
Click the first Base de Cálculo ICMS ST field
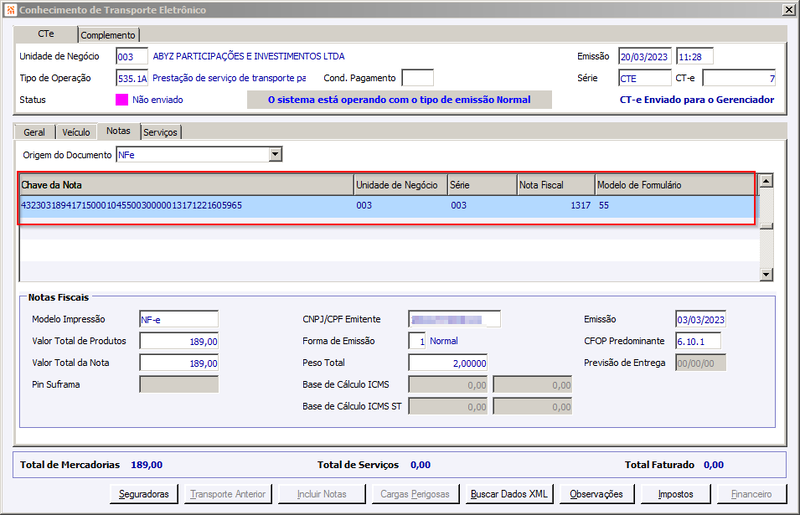click(x=448, y=407)
